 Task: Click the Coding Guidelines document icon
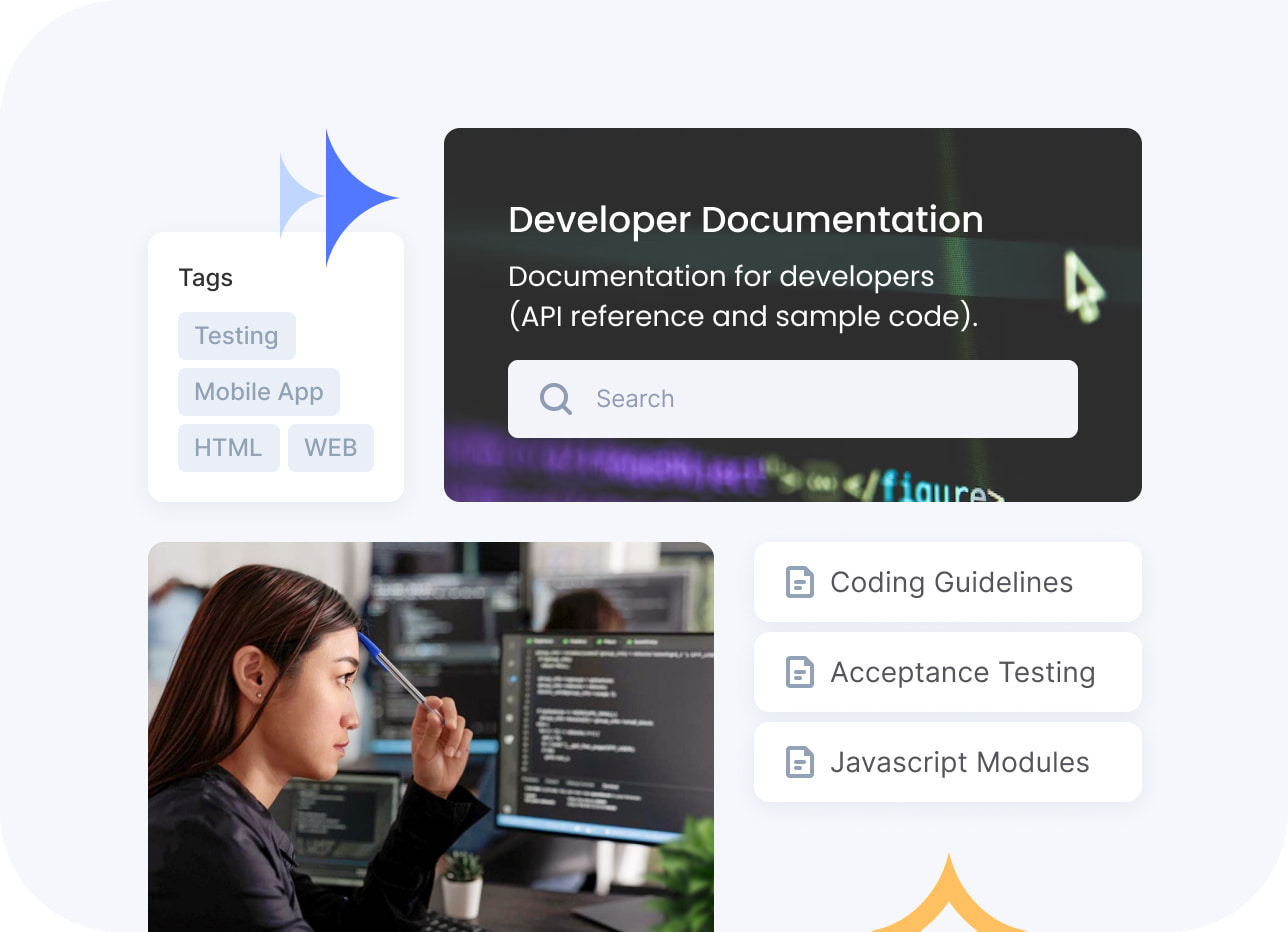800,582
